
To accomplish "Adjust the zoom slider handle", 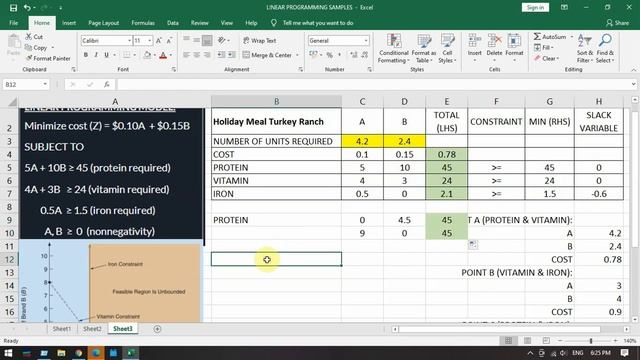I will pos(591,340).
